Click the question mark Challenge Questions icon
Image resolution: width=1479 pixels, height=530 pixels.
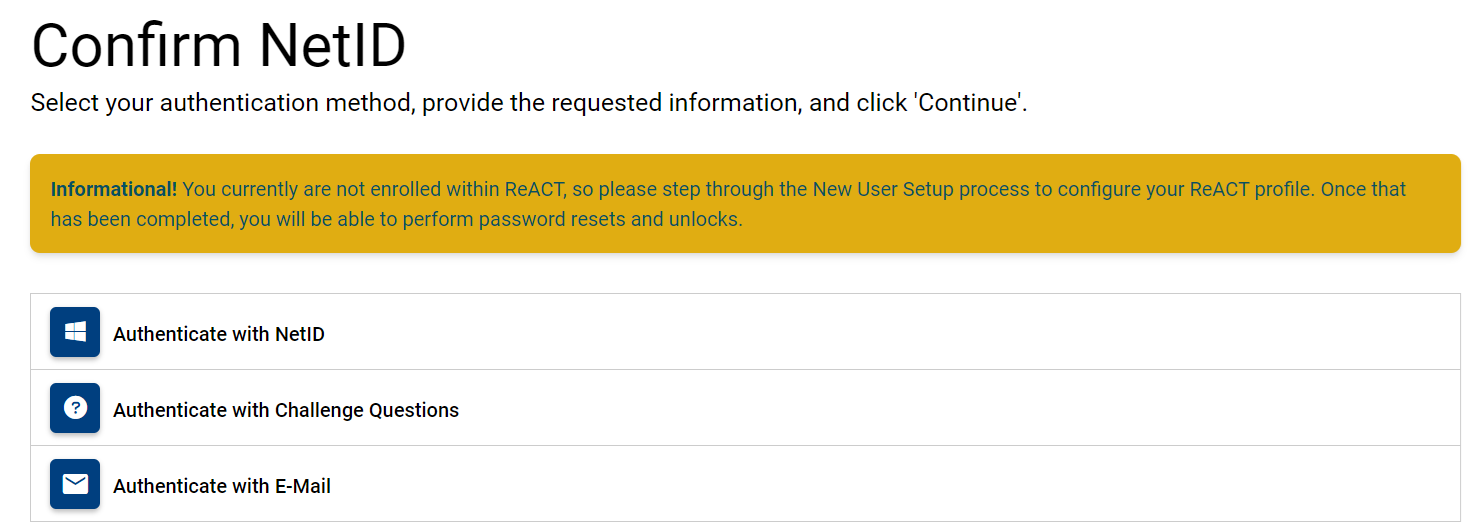75,408
